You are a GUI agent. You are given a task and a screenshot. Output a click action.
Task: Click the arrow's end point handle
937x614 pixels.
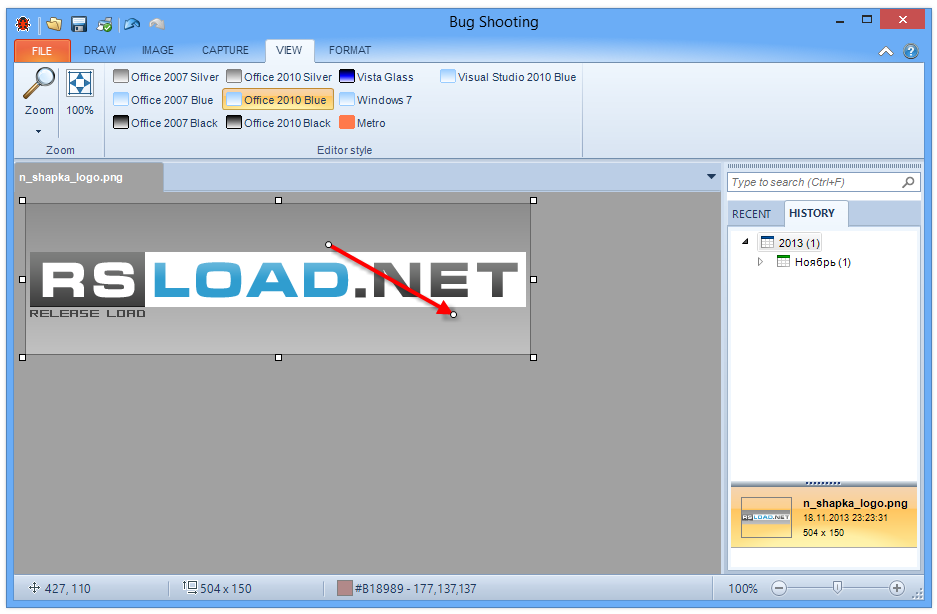click(454, 314)
